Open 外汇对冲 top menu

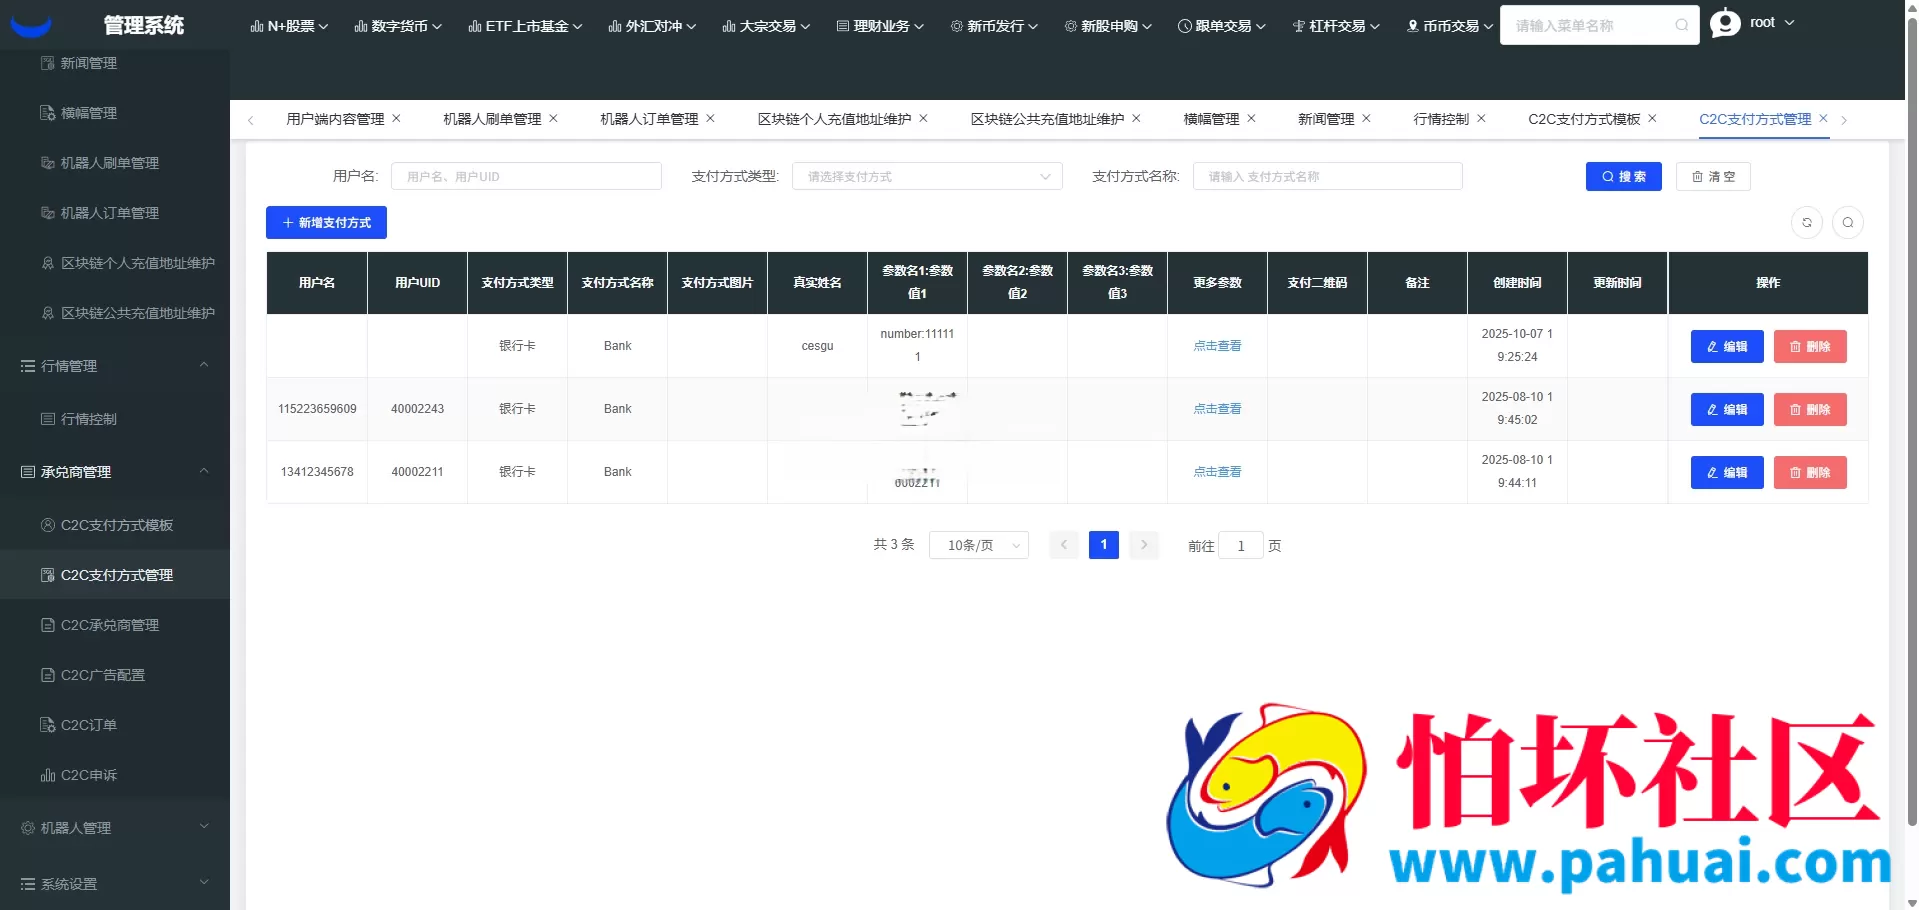tap(652, 26)
